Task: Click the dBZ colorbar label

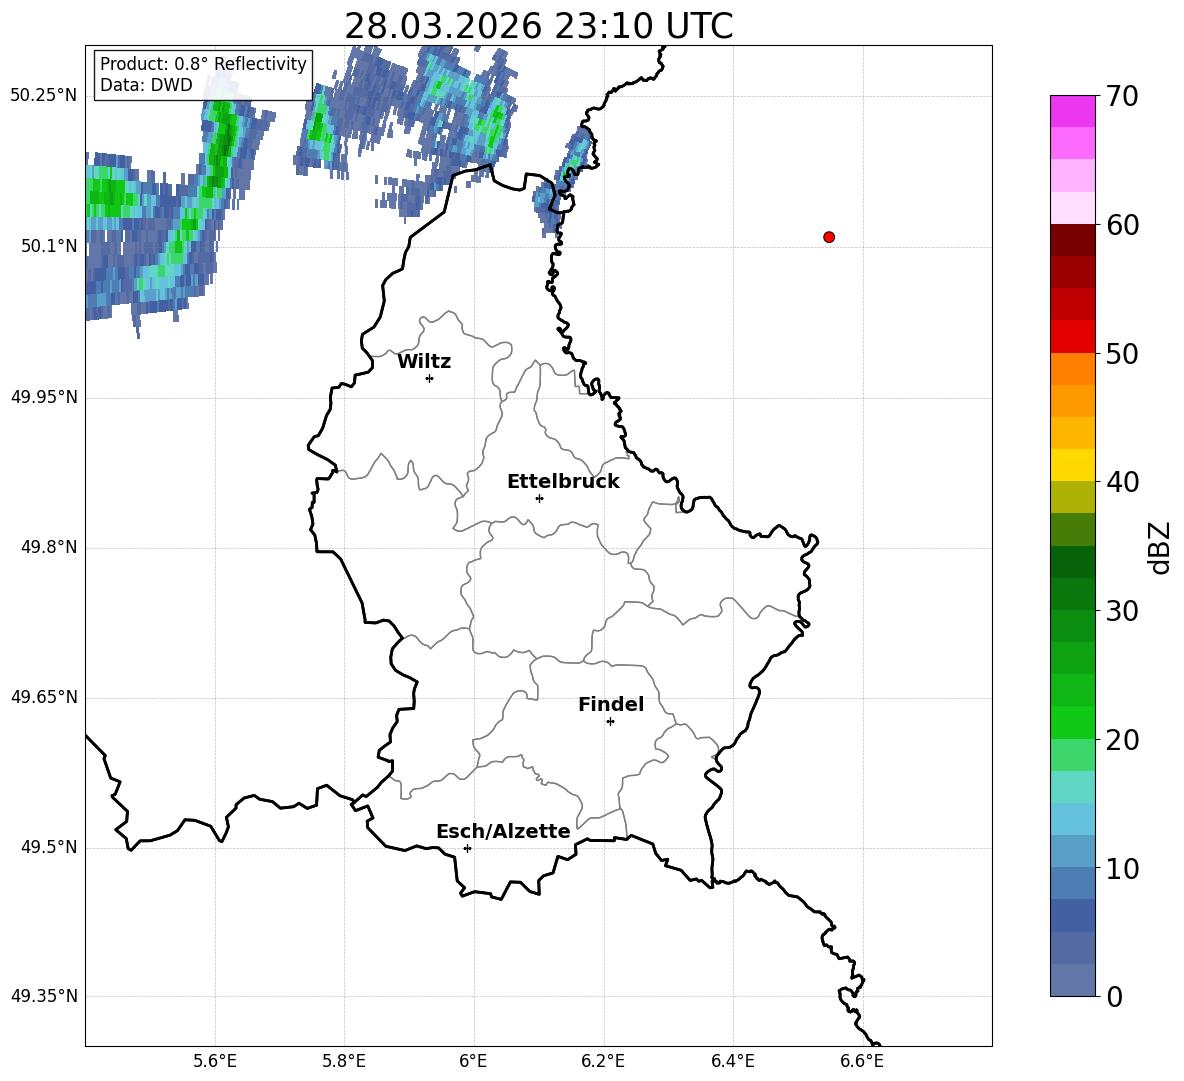Action: tap(1160, 547)
